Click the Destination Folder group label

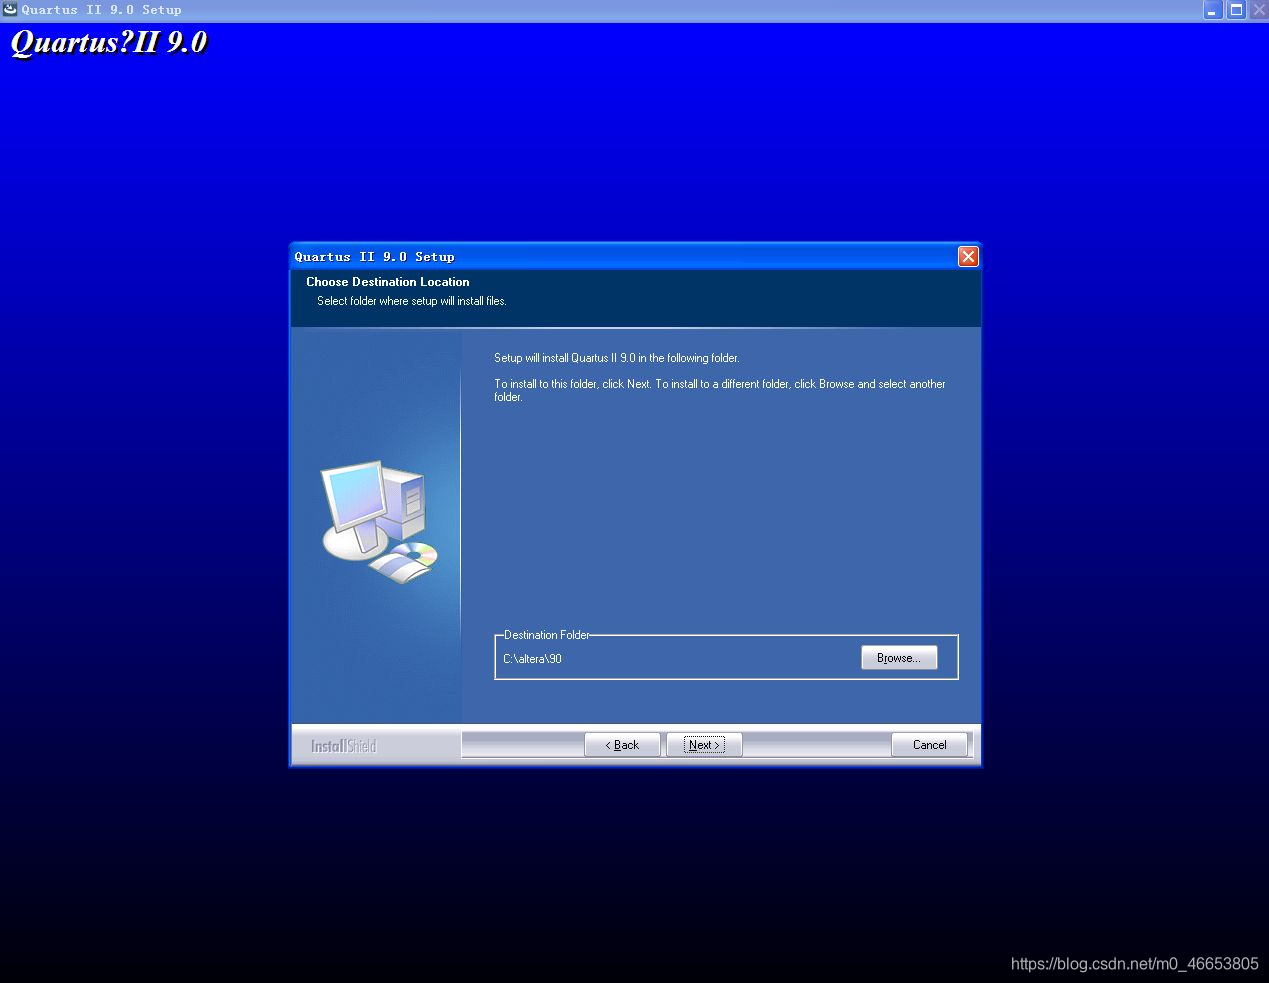(546, 635)
